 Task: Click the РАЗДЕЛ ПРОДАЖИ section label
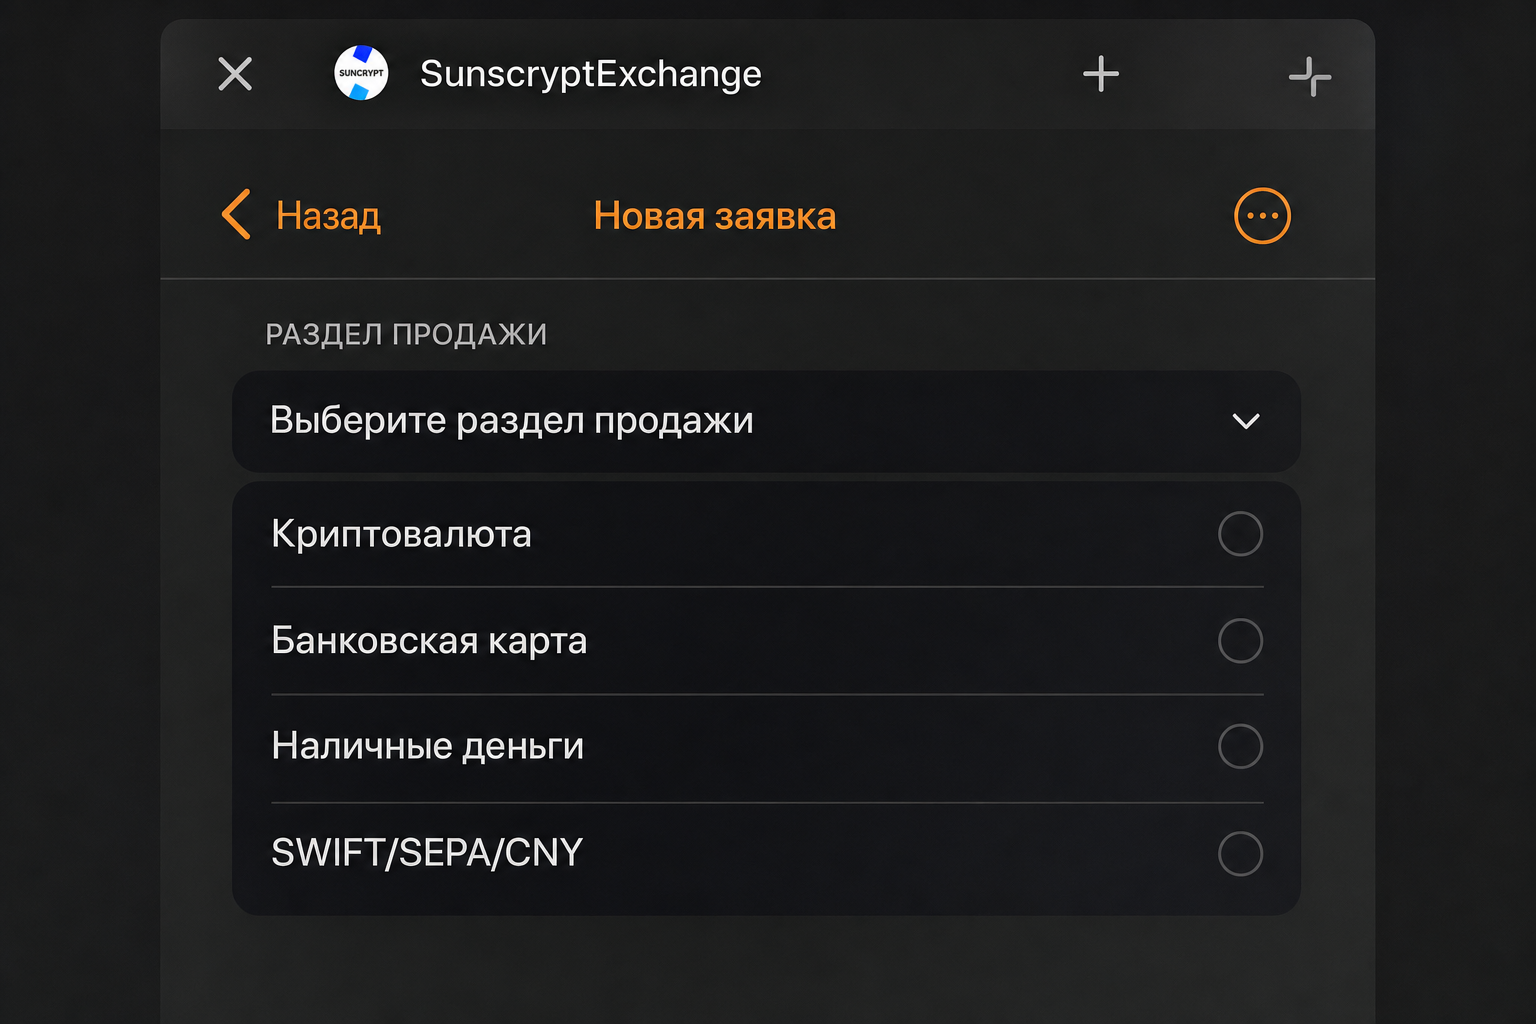(406, 334)
